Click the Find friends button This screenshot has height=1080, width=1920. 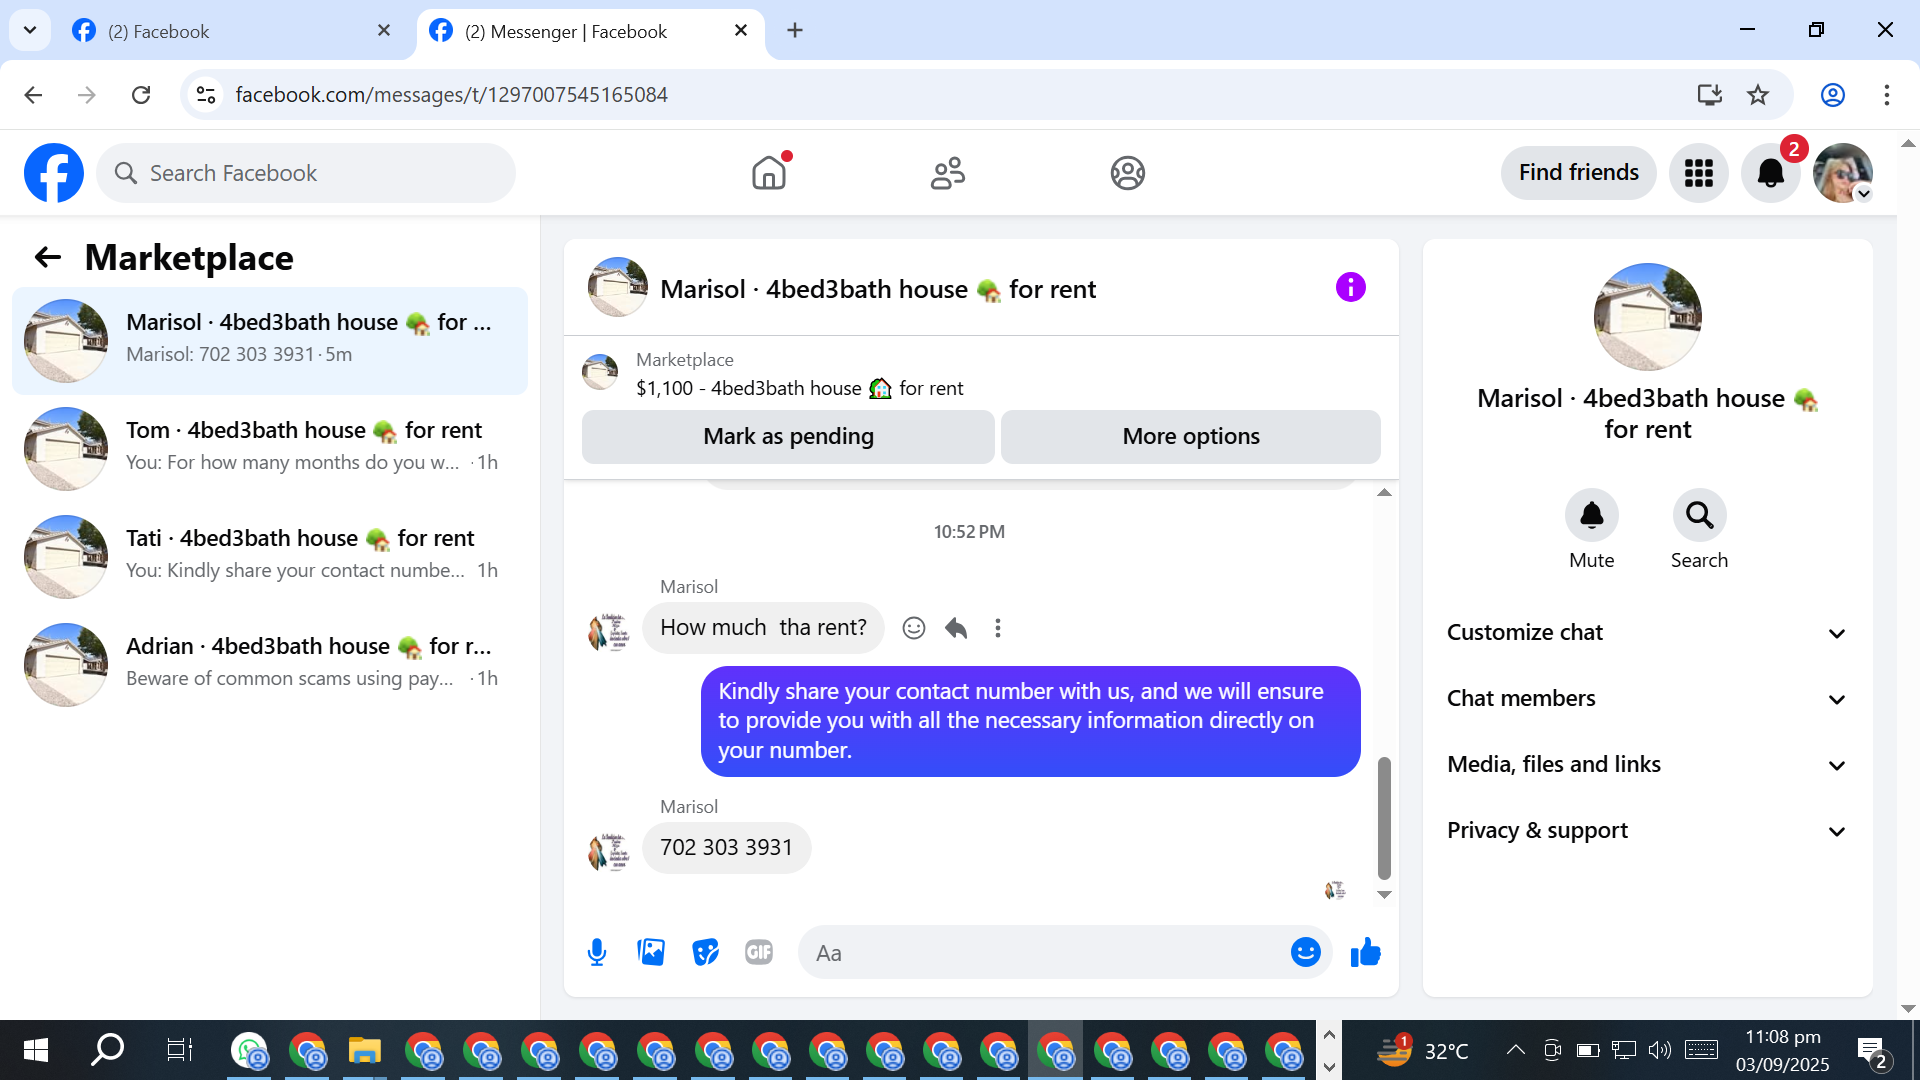(1578, 173)
